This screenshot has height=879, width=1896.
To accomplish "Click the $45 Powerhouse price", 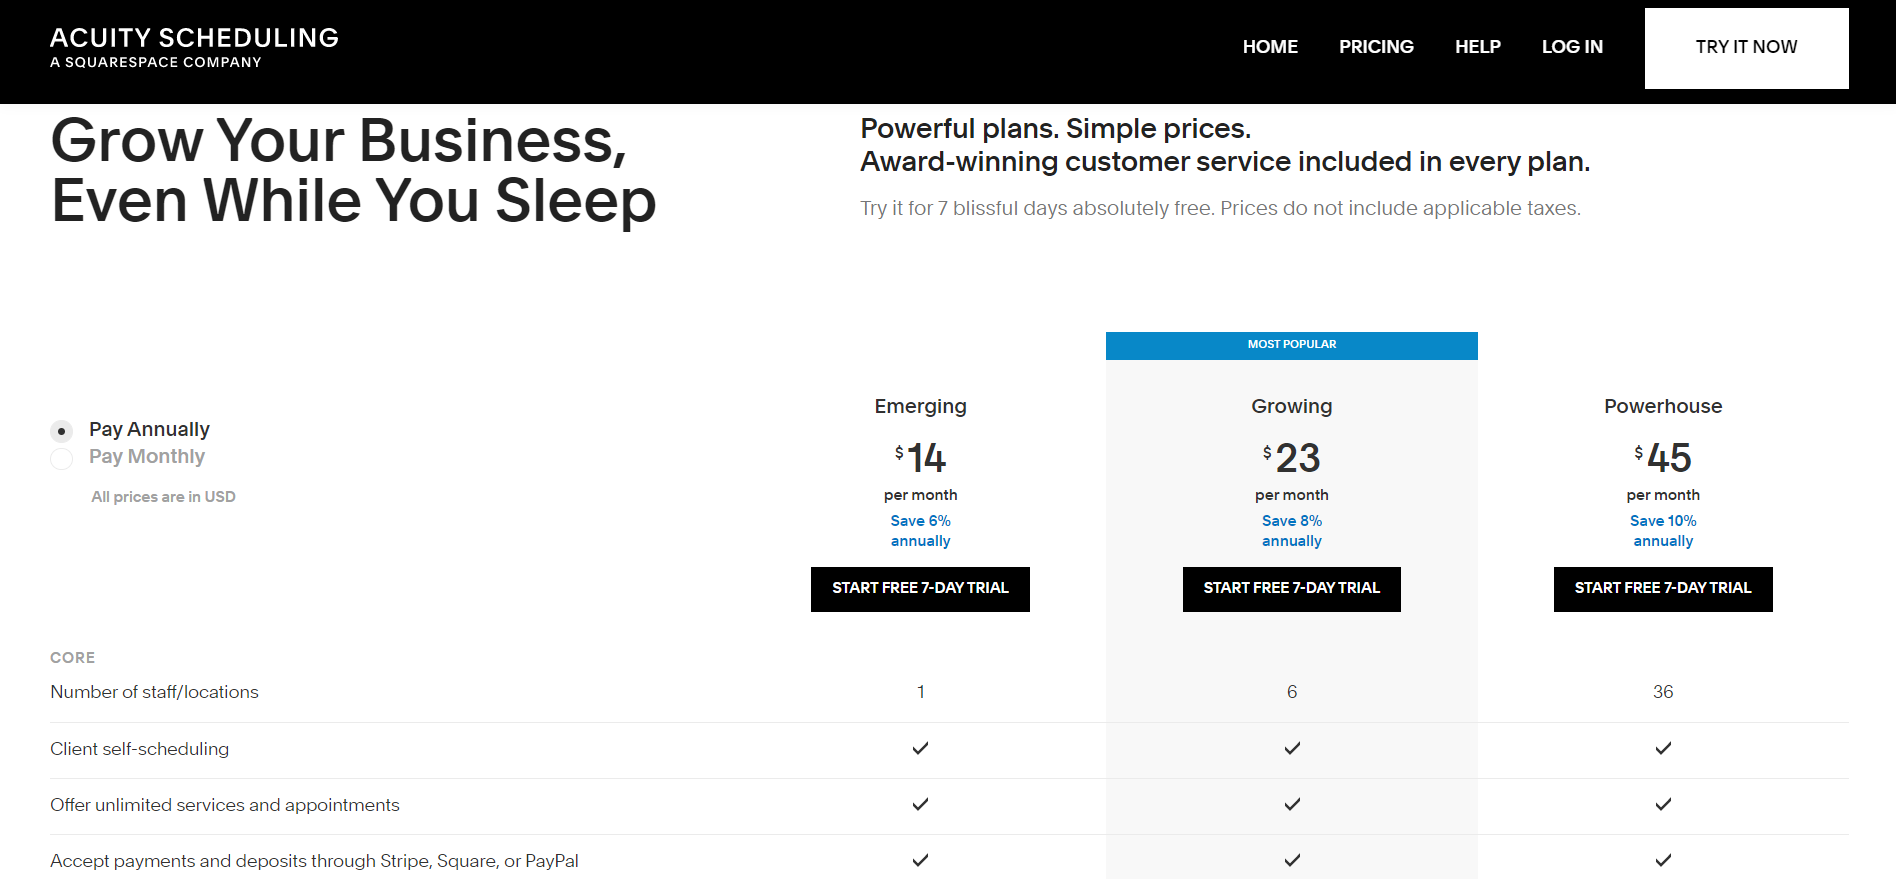I will [x=1663, y=458].
